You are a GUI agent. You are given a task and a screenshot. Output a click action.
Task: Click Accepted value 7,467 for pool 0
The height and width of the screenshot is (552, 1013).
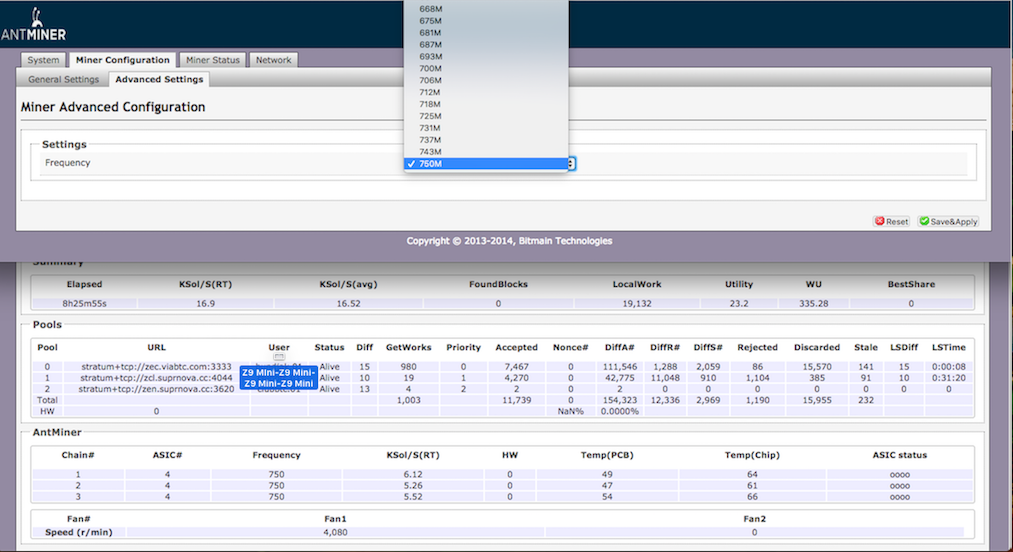click(516, 366)
